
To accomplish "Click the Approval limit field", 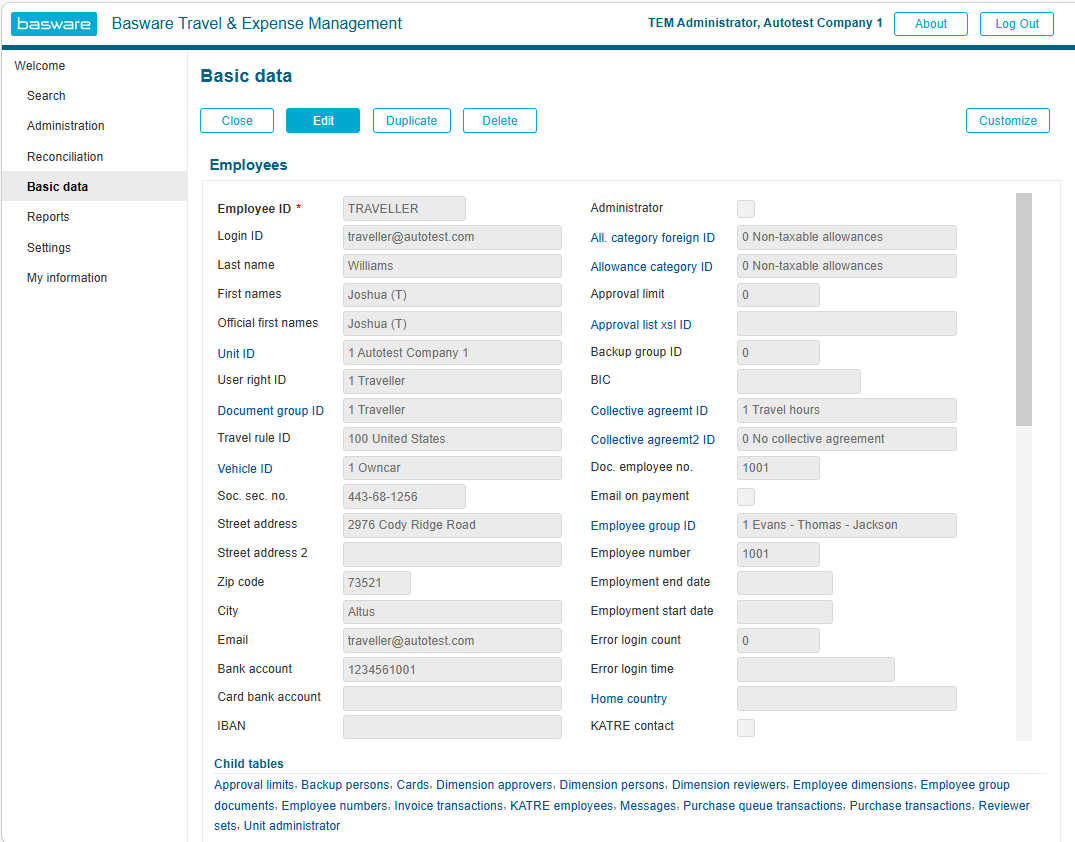I will (x=778, y=295).
